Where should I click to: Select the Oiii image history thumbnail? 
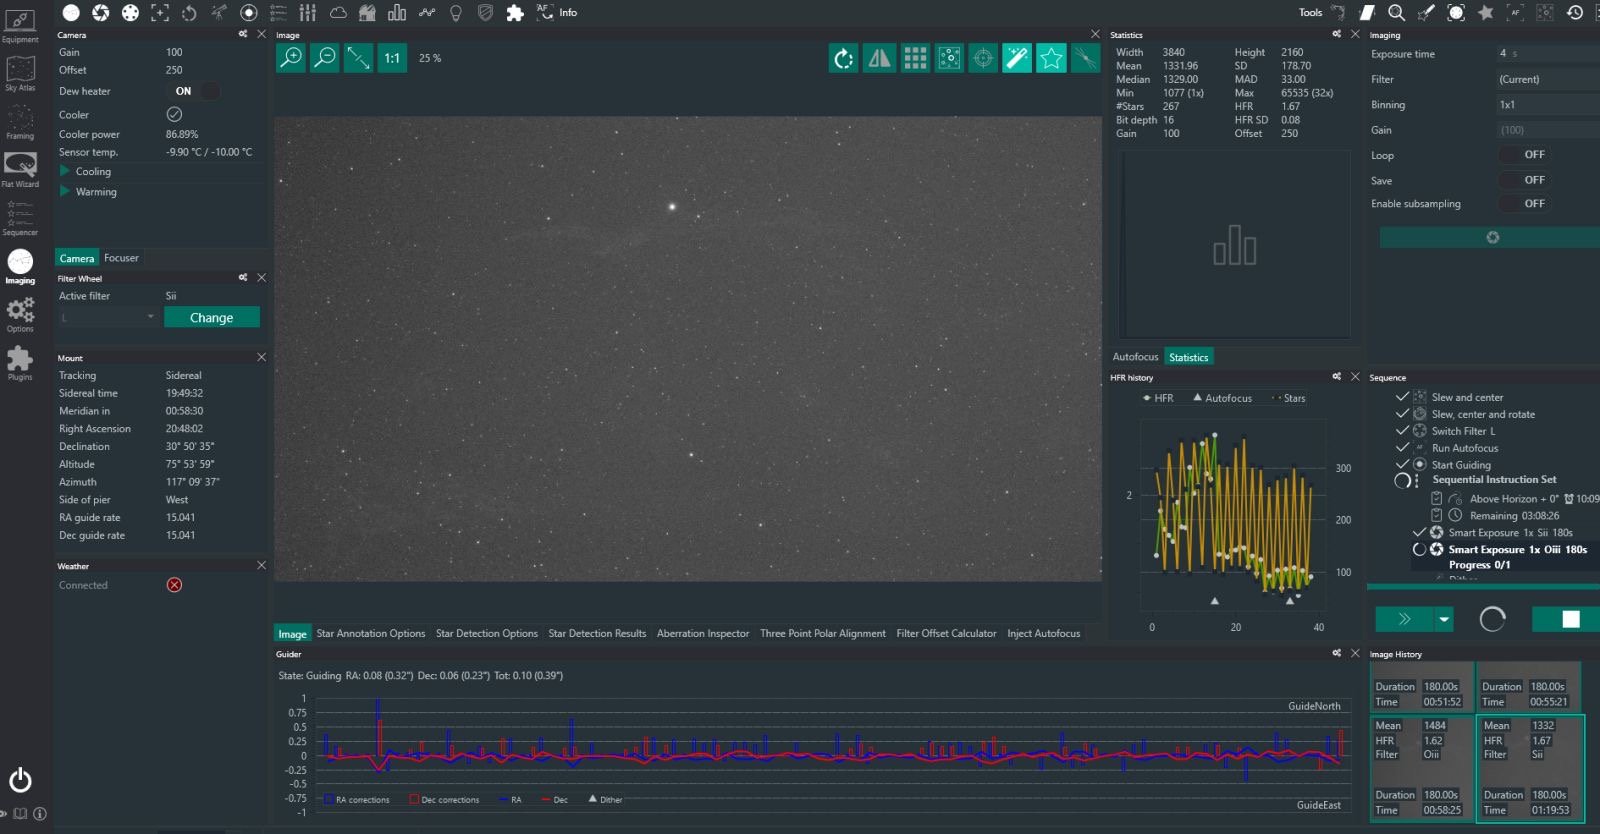point(1420,768)
